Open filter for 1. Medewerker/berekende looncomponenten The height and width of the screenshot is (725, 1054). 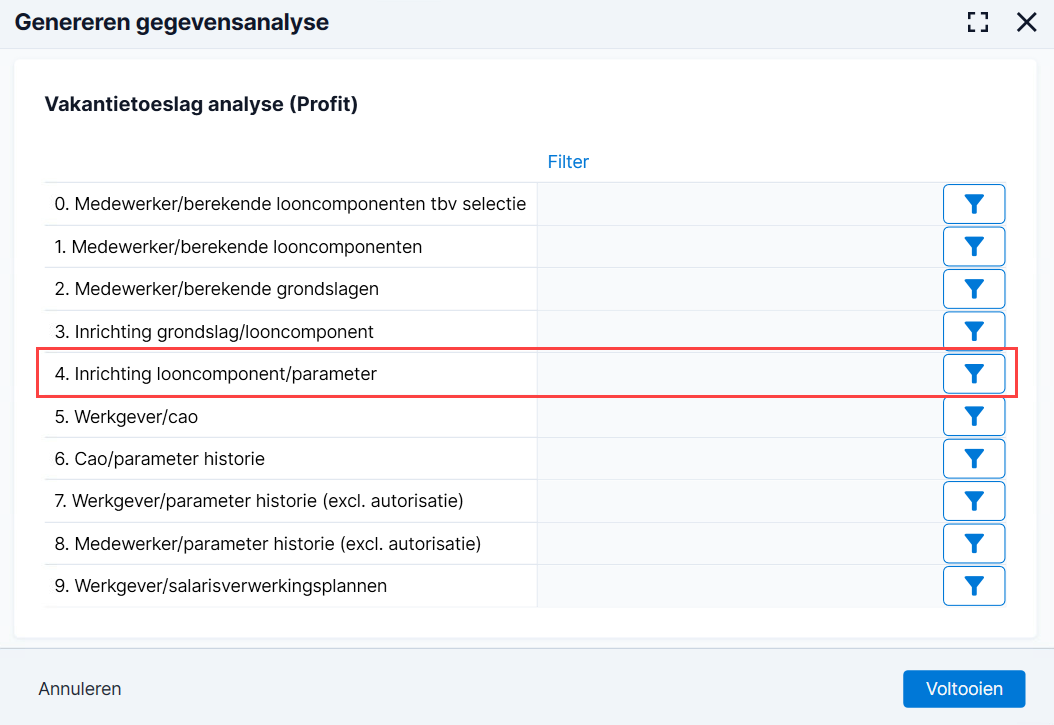click(973, 247)
